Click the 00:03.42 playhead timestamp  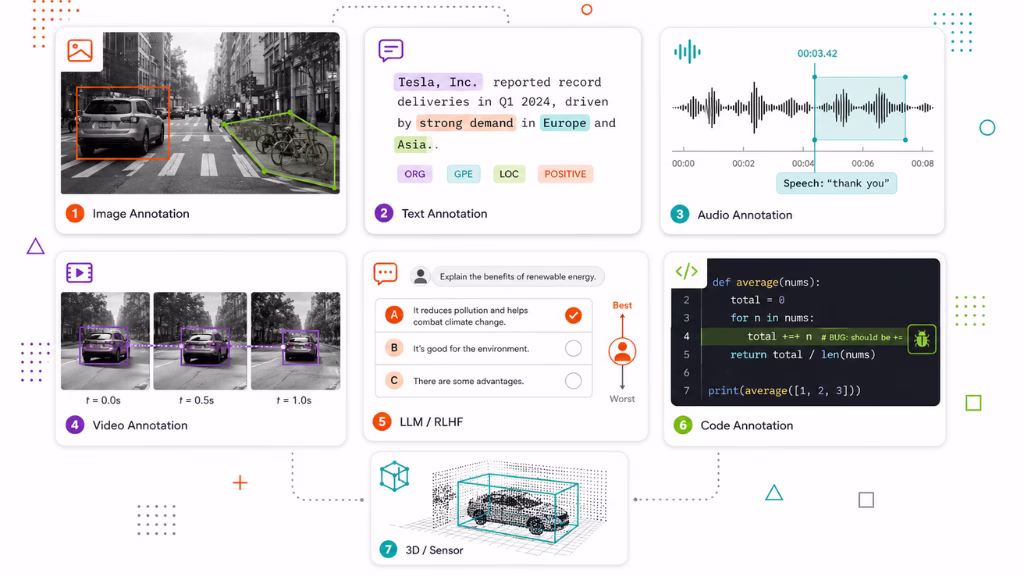(817, 54)
